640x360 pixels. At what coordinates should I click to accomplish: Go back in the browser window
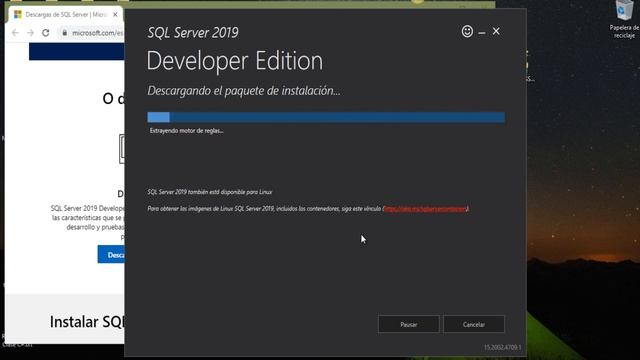coord(15,33)
